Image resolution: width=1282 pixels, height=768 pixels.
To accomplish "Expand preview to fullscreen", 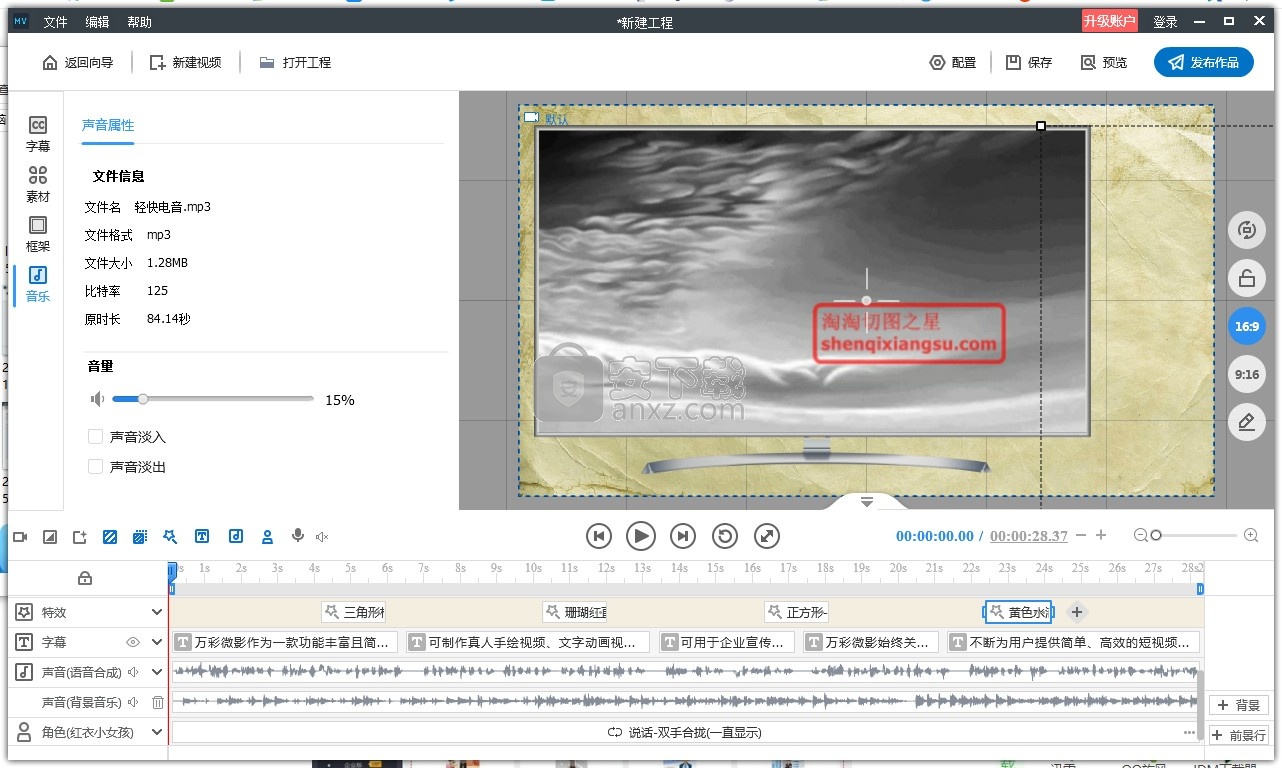I will pyautogui.click(x=767, y=537).
